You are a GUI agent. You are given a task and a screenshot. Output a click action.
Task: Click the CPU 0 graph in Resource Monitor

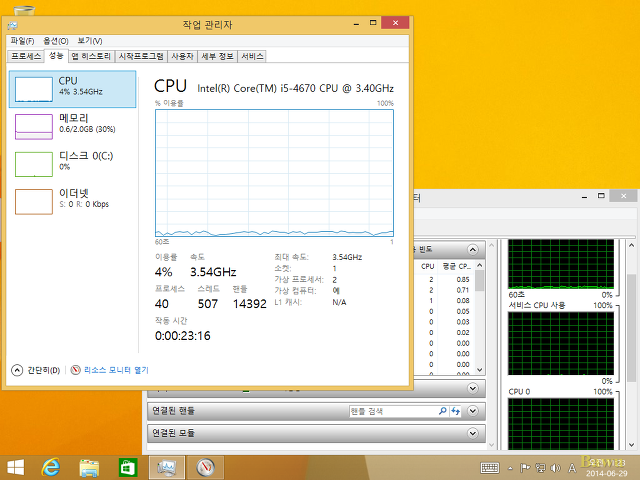[561, 424]
